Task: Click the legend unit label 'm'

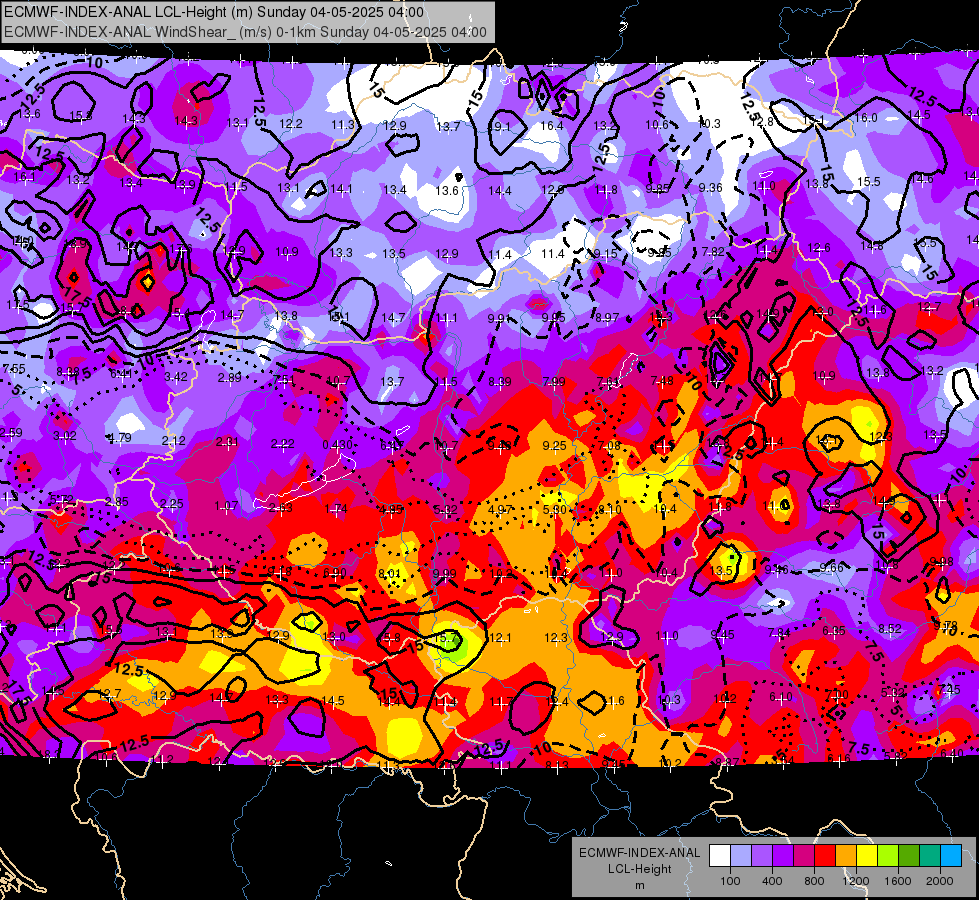Action: pyautogui.click(x=639, y=885)
